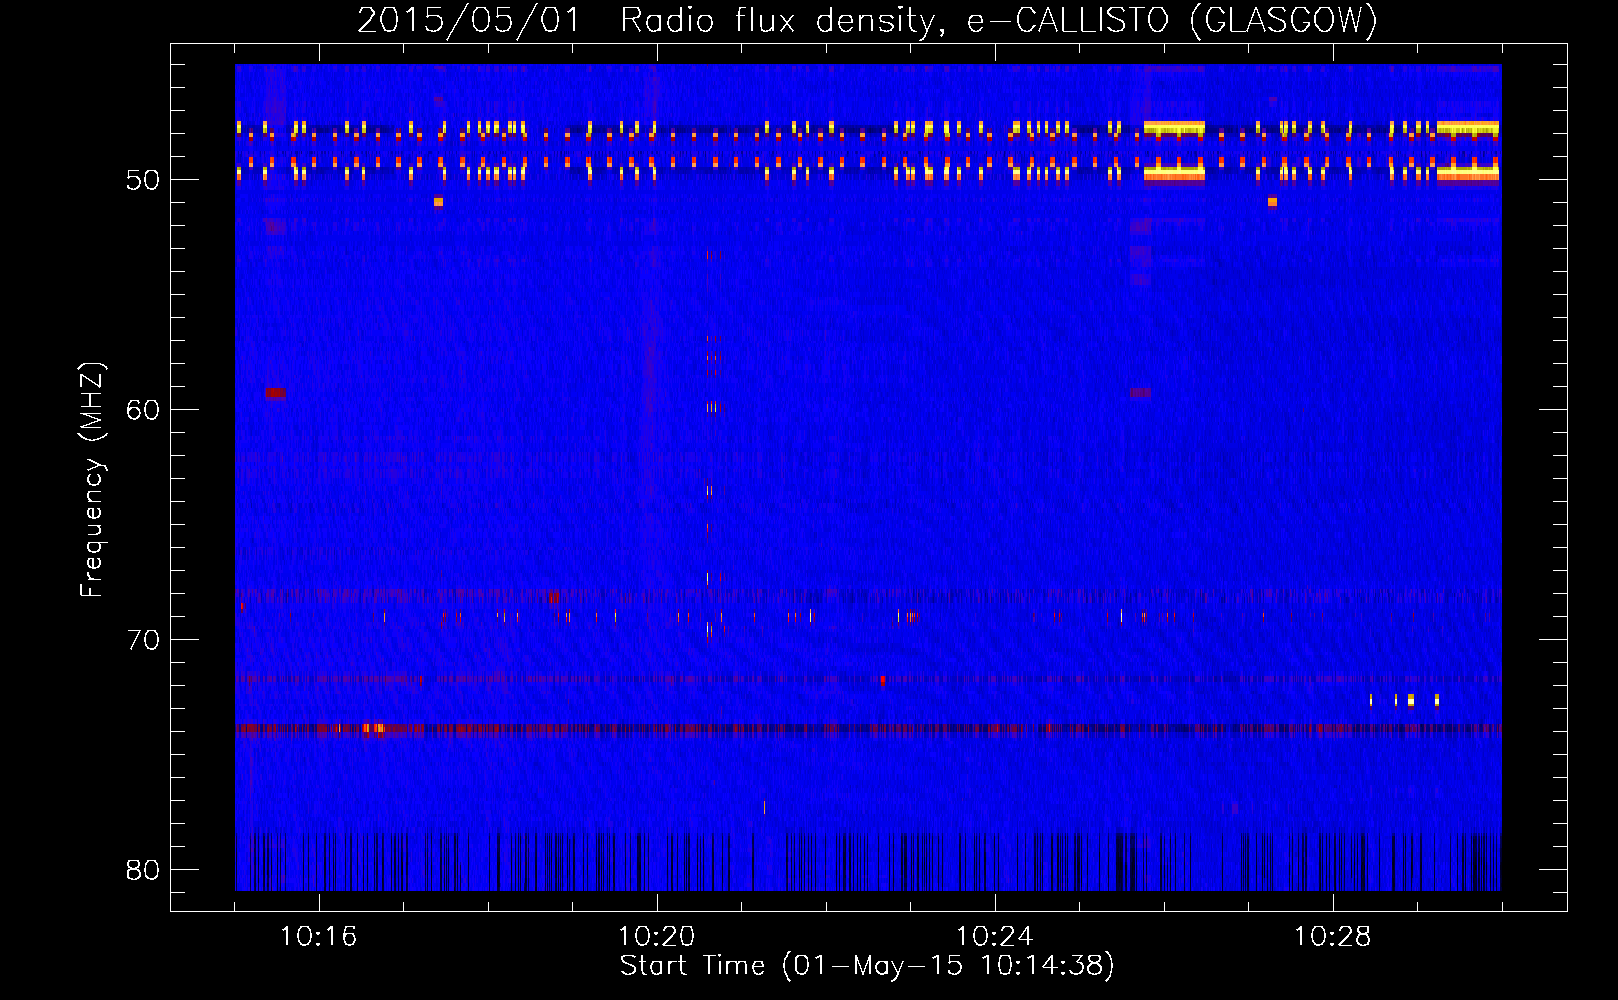Viewport: 1618px width, 1000px height.
Task: Click the 70 frequency tick label
Action: [143, 640]
